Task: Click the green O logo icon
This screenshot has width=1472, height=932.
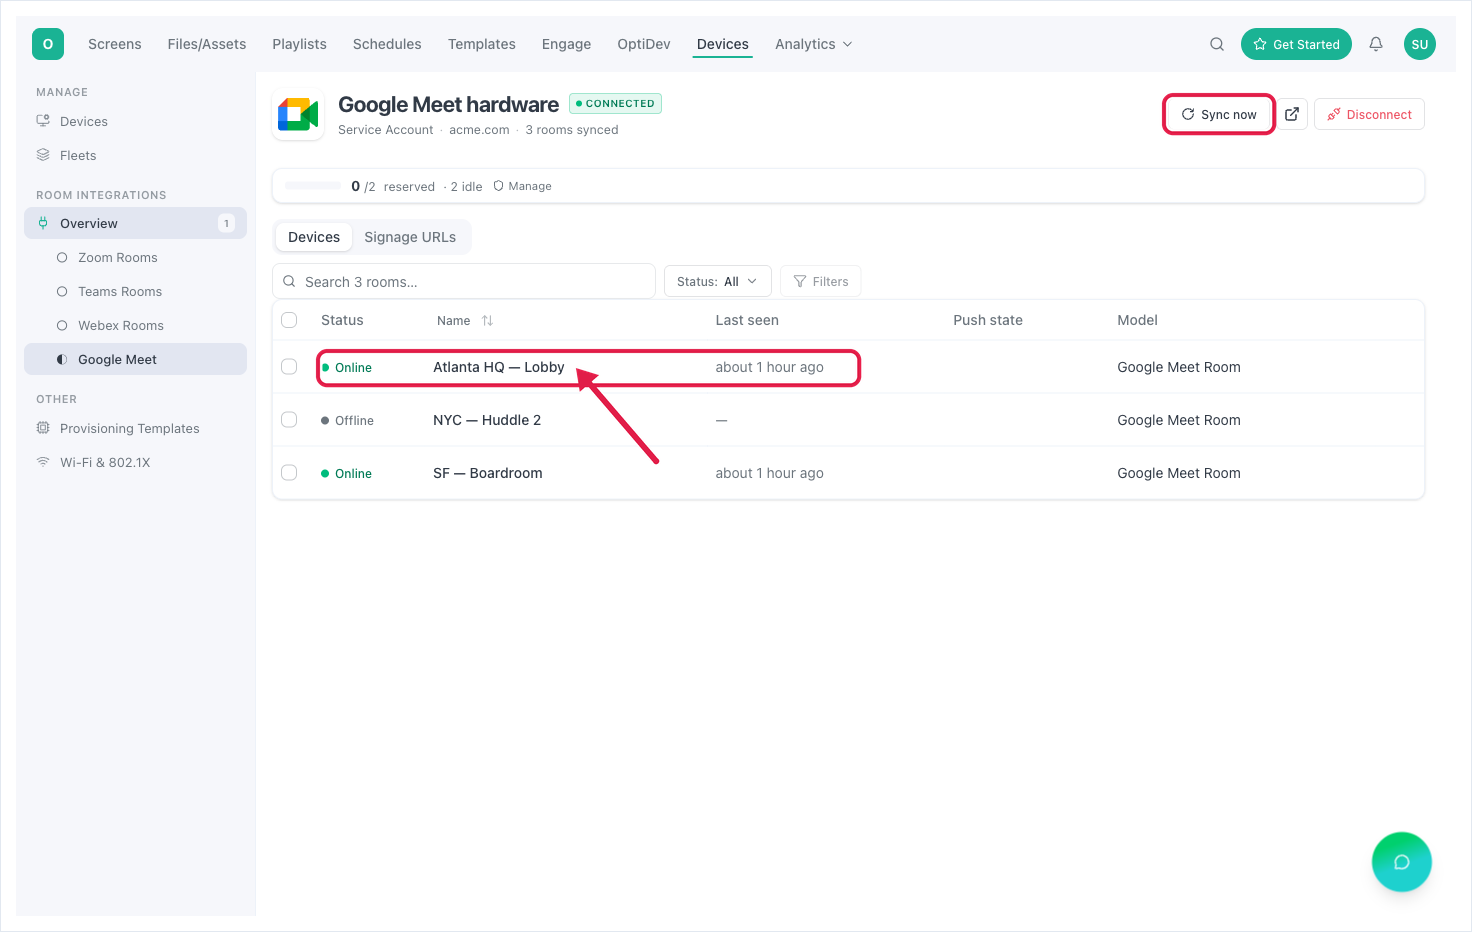Action: pyautogui.click(x=48, y=44)
